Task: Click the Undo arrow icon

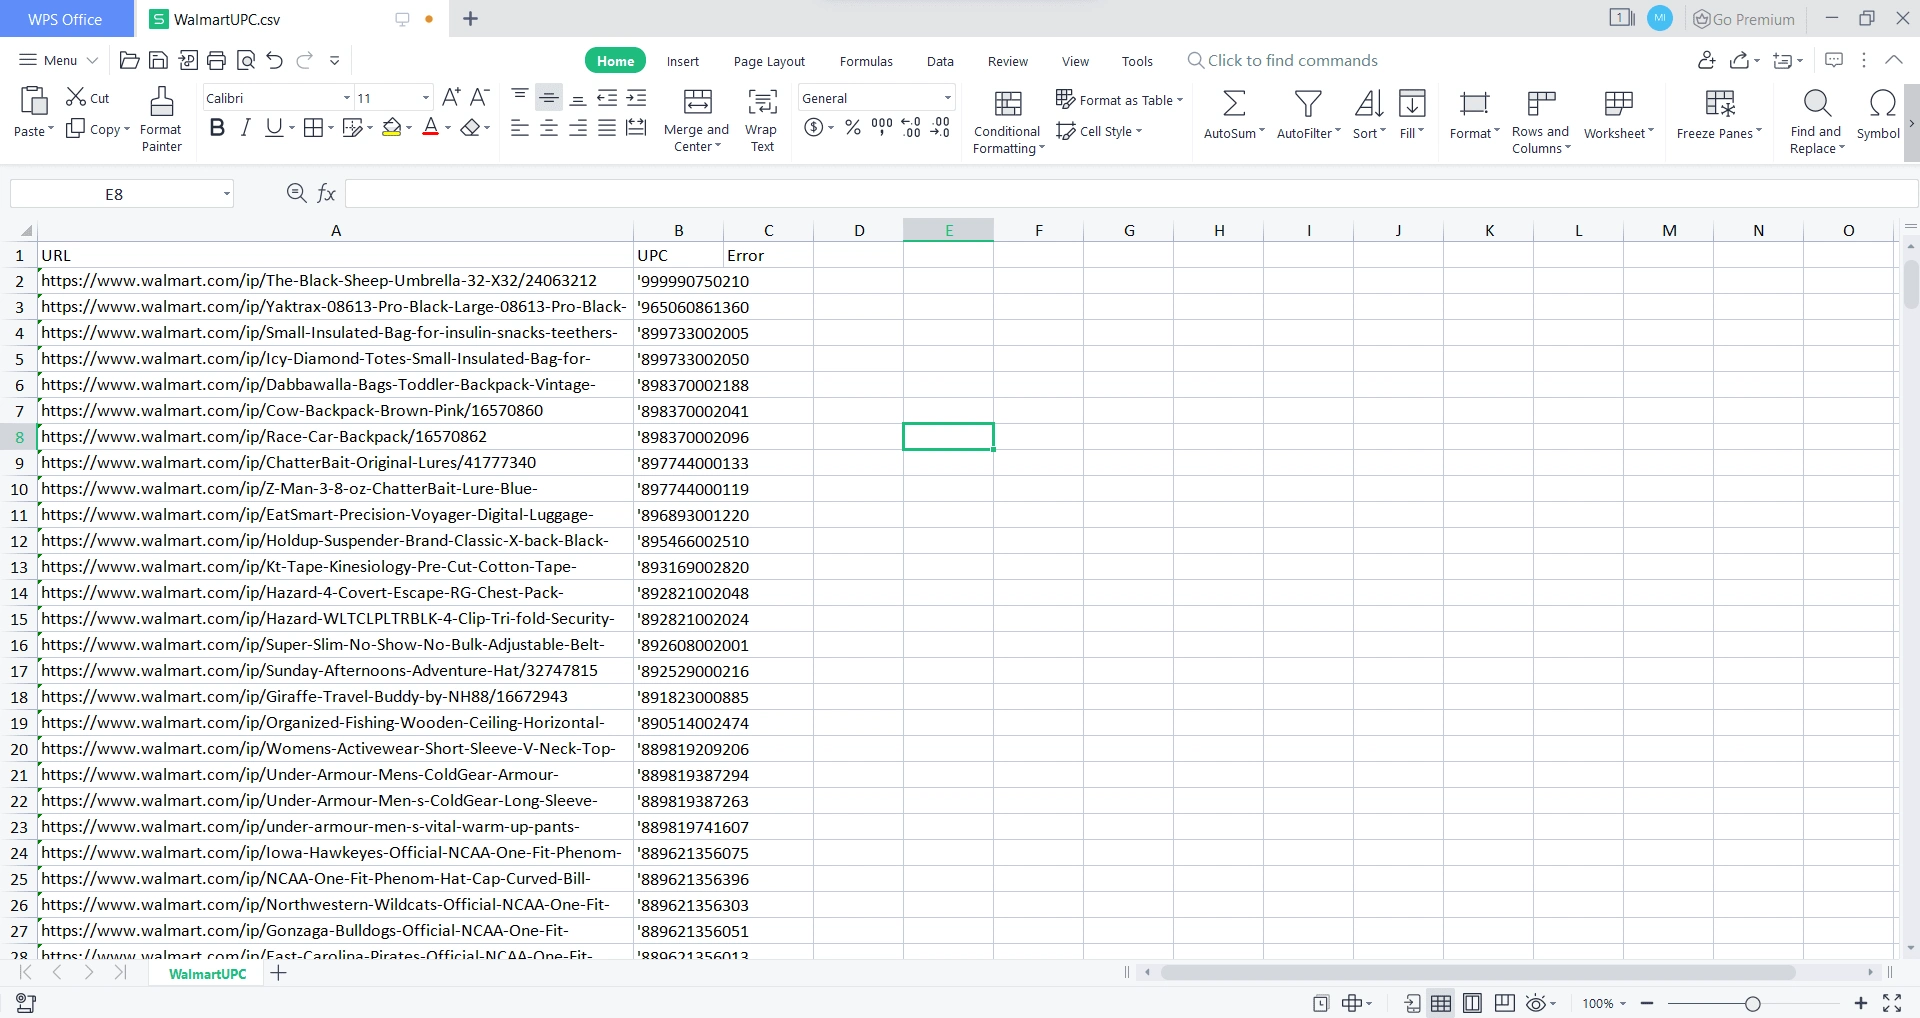Action: 275,60
